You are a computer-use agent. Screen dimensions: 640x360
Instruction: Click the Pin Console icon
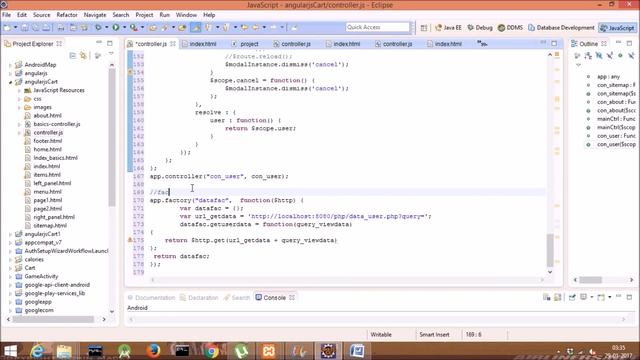[572, 297]
